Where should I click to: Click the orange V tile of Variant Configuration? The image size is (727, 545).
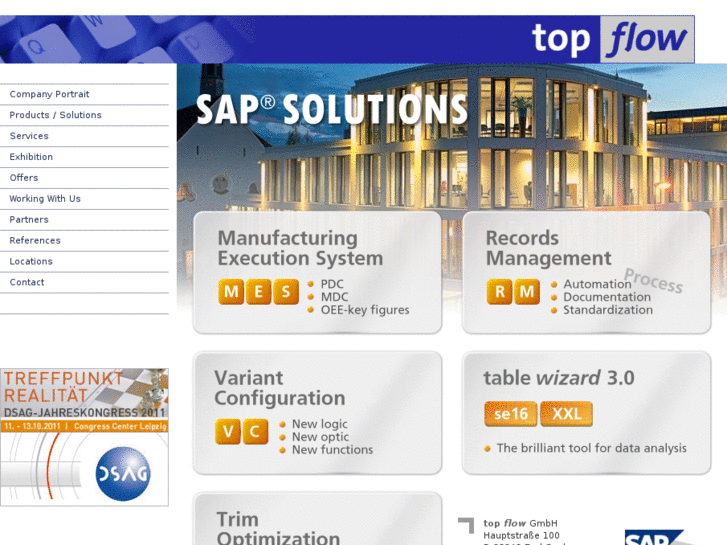[x=228, y=431]
